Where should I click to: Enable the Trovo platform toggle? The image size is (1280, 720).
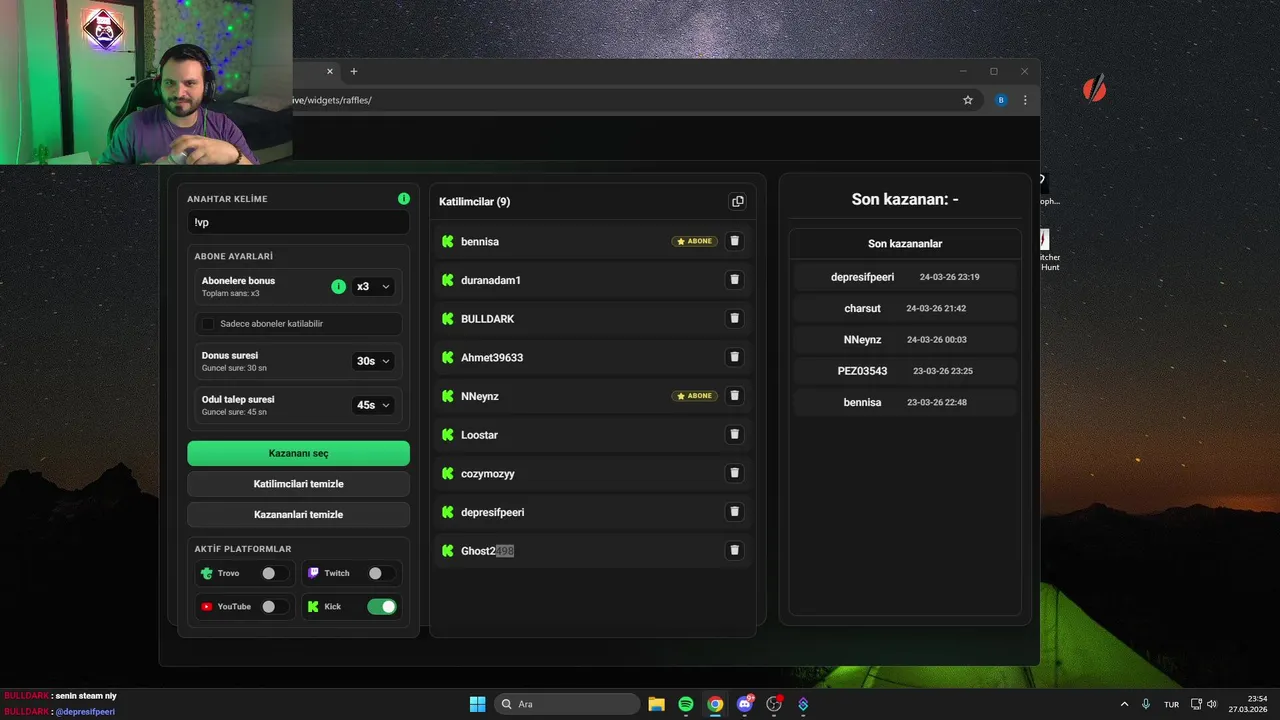275,573
